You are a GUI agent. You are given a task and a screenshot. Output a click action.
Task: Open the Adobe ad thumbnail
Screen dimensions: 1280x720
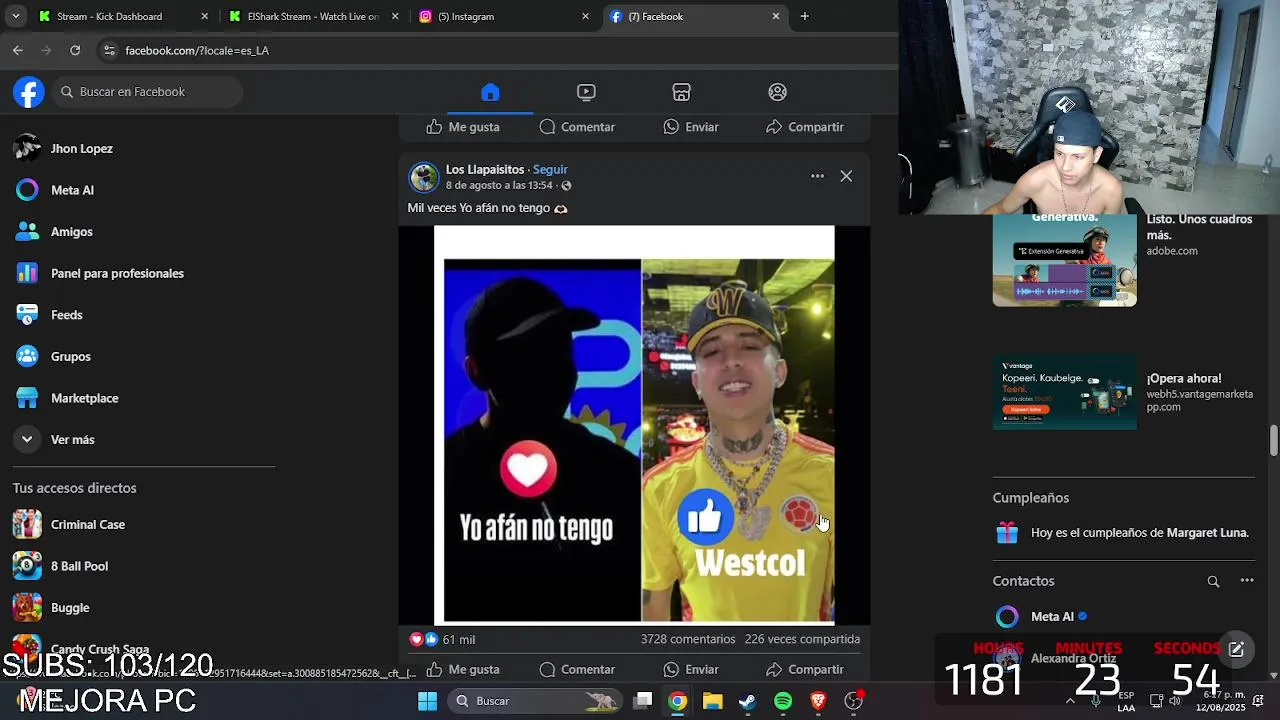(x=1064, y=260)
